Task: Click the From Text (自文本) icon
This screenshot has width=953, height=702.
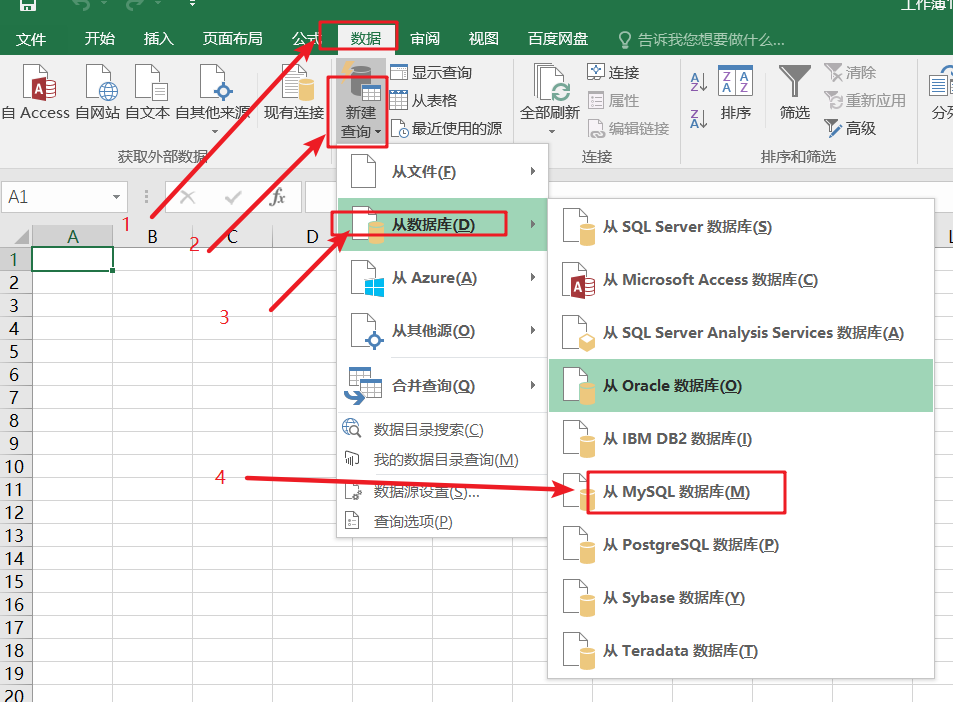Action: tap(151, 82)
